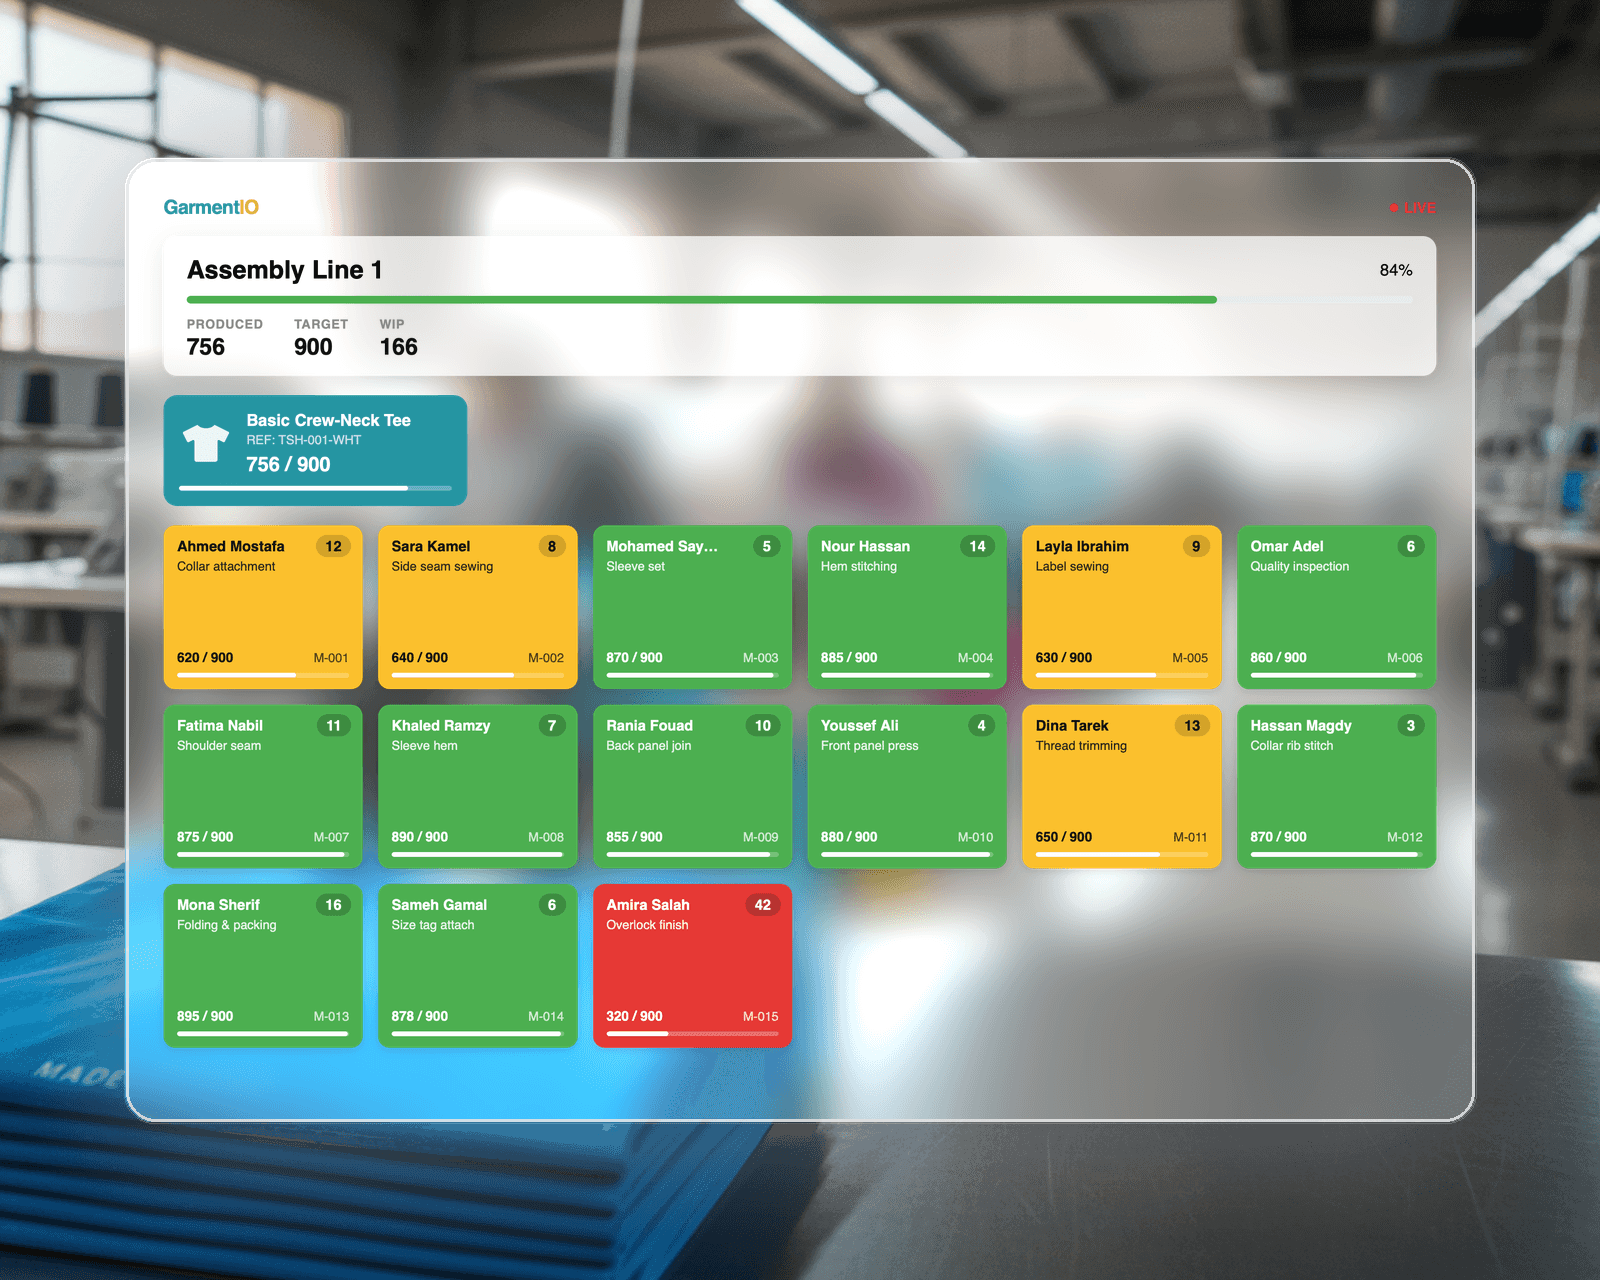This screenshot has width=1600, height=1280.
Task: Click the Assembly Line 1 heading
Action: pos(285,269)
